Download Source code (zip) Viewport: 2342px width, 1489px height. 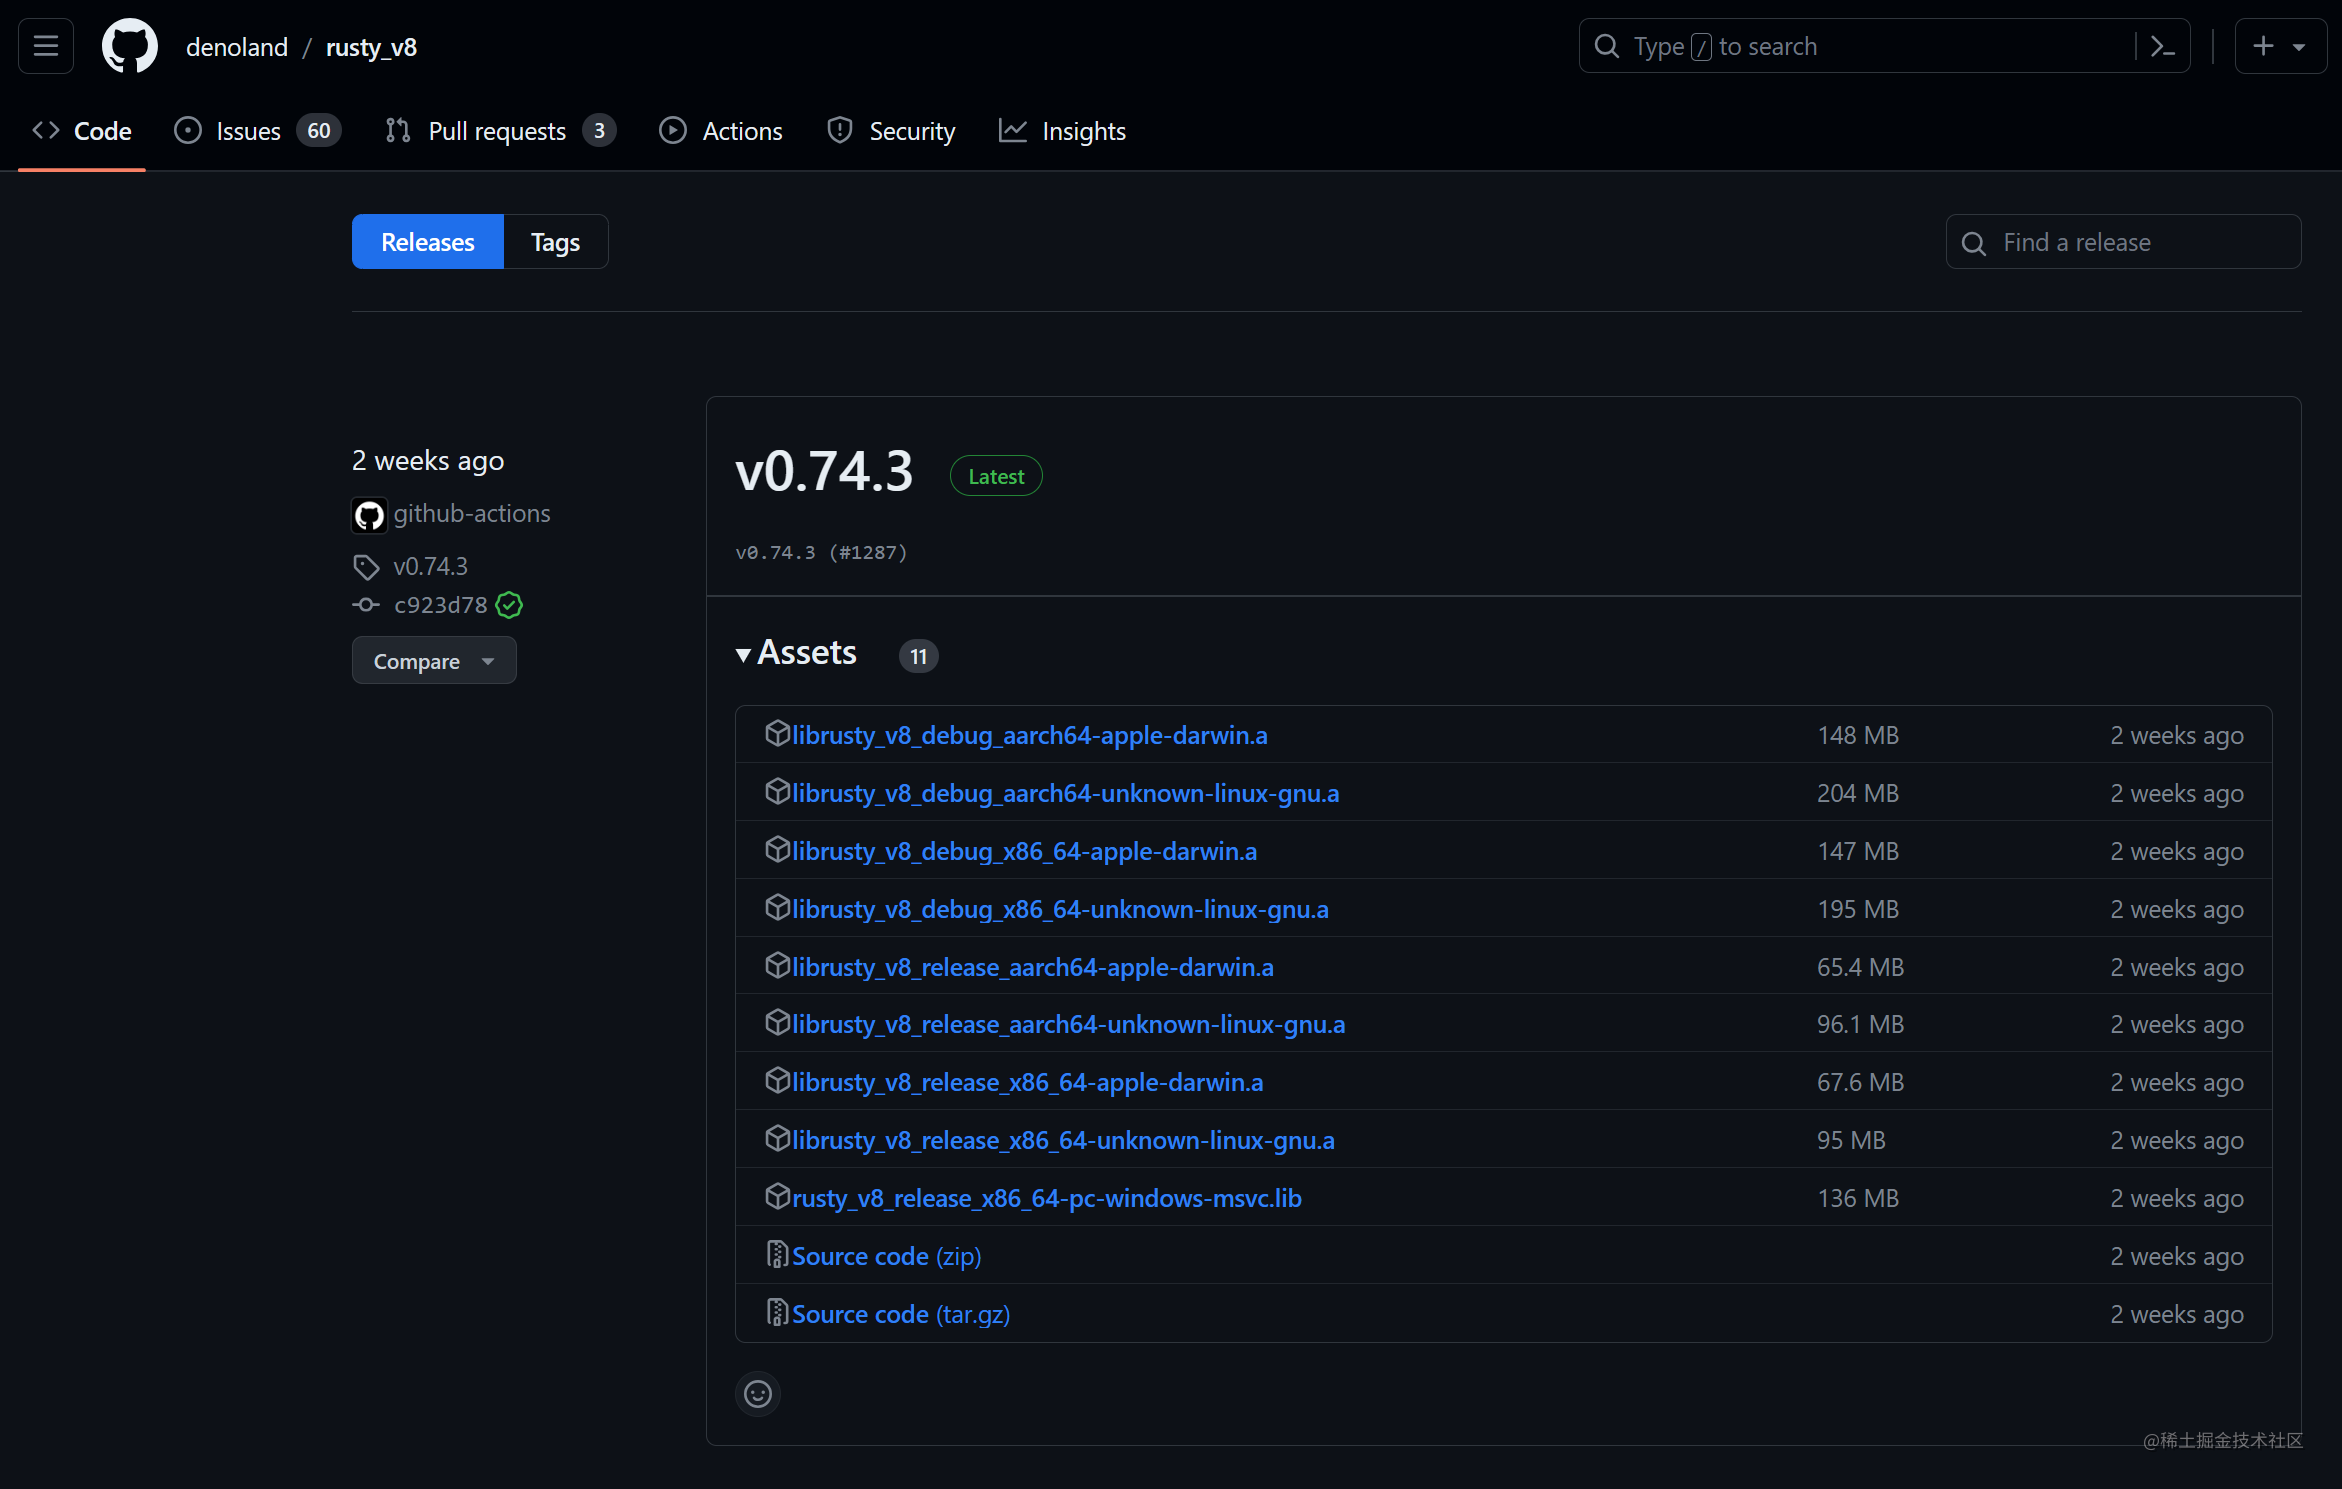[x=886, y=1256]
